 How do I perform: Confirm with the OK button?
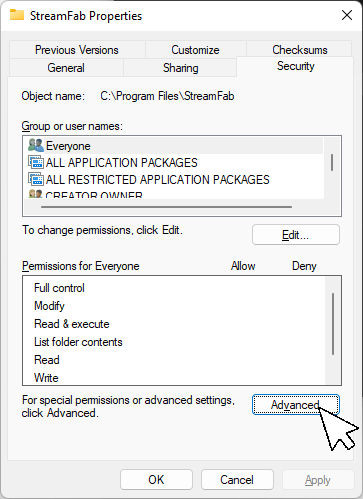pos(156,480)
